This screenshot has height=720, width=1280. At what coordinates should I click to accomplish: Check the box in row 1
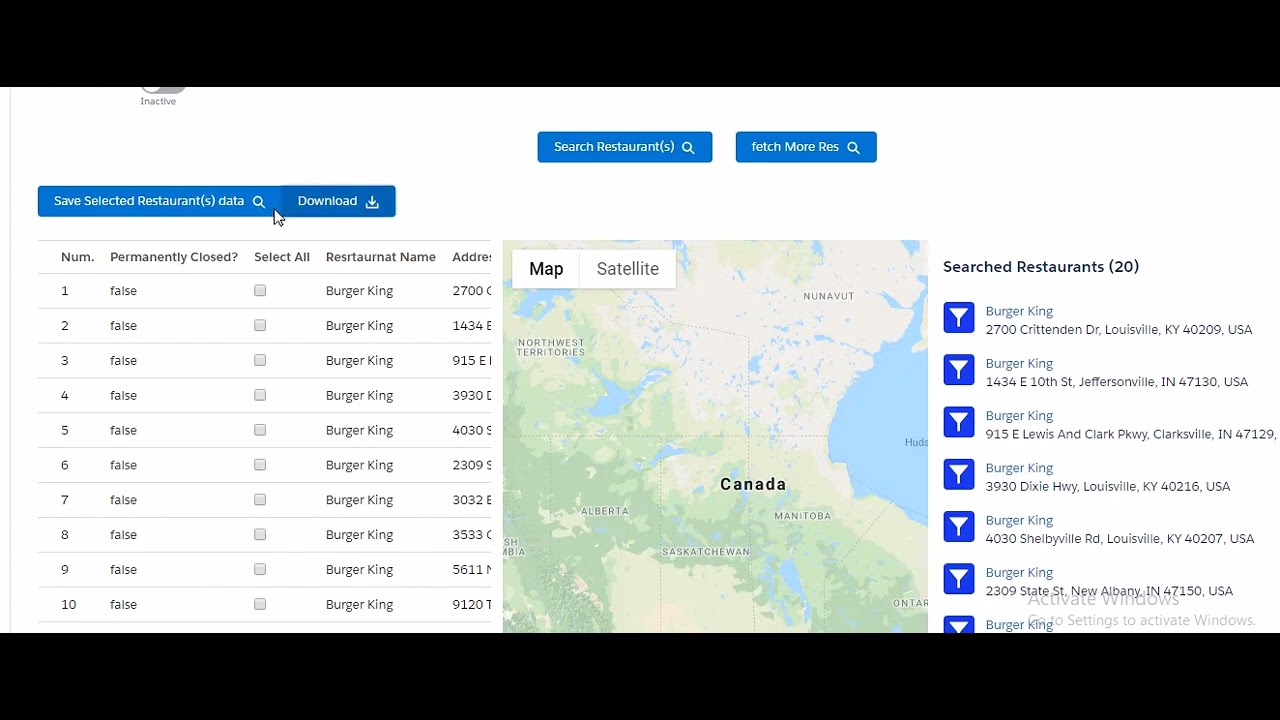click(x=260, y=291)
